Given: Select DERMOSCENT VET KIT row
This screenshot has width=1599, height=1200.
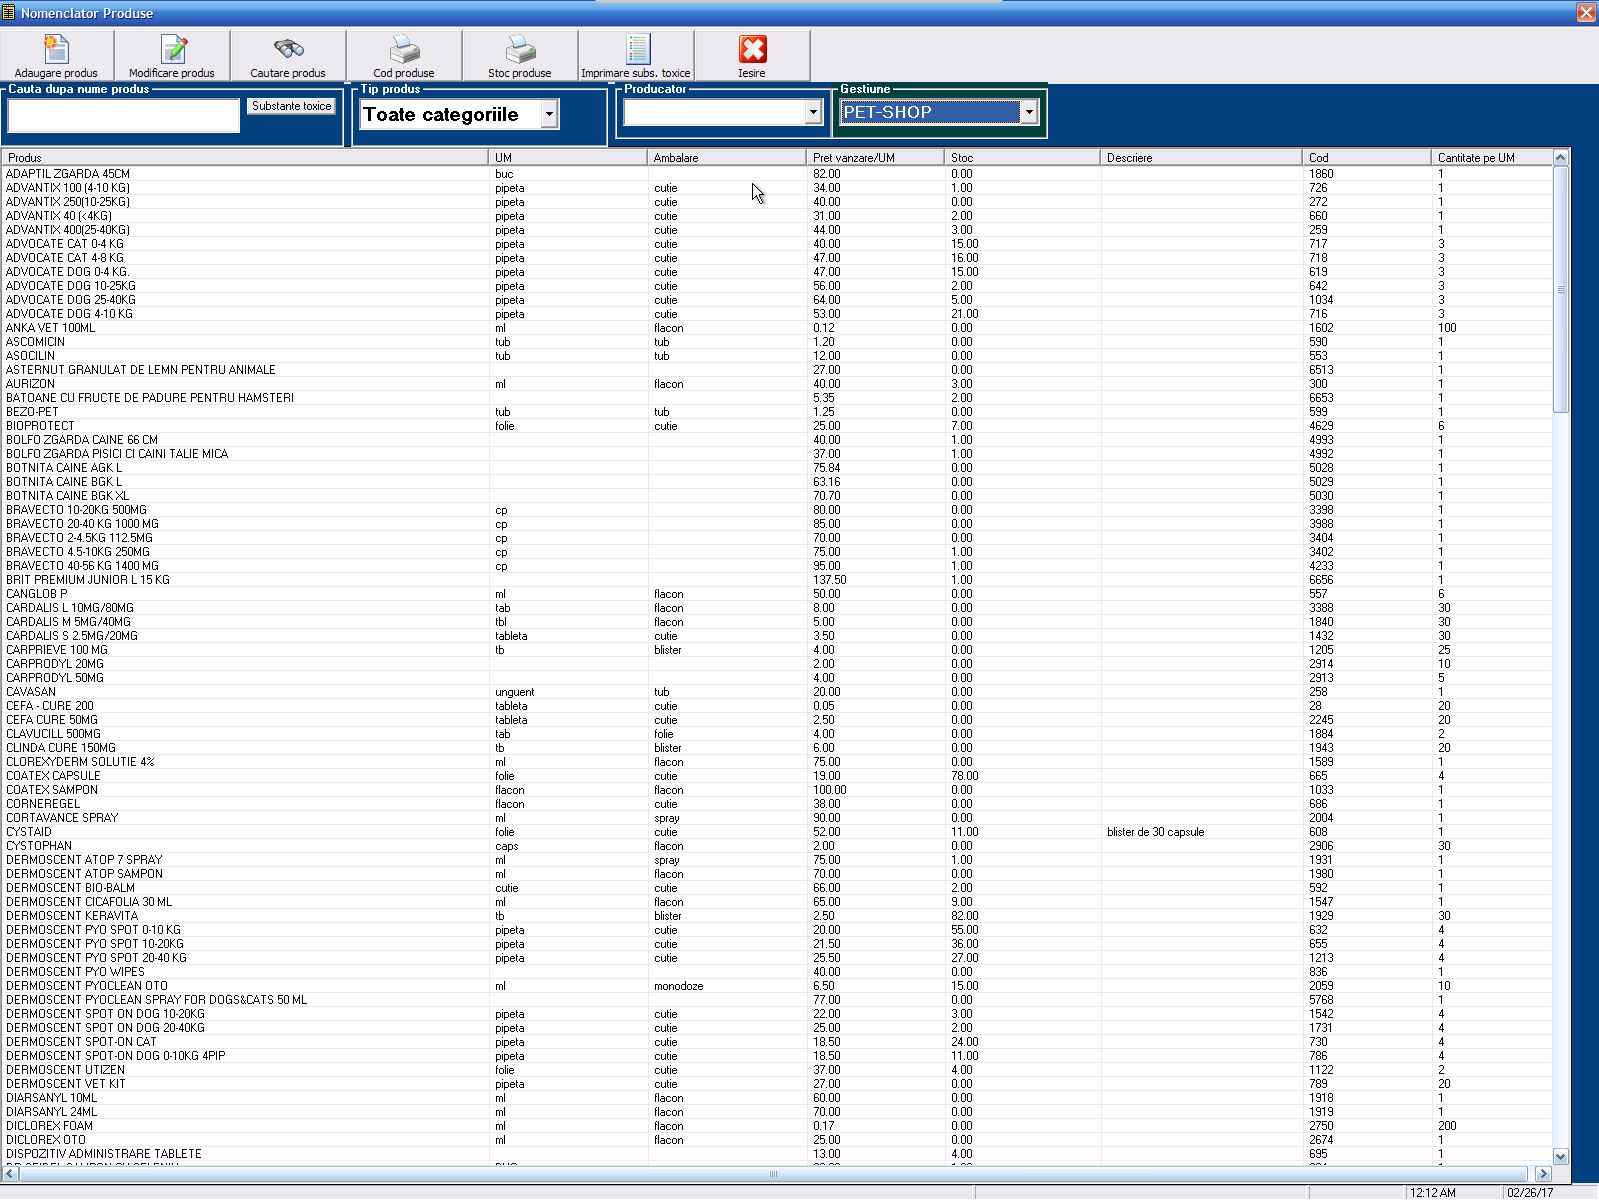Looking at the screenshot, I should click(x=776, y=1084).
